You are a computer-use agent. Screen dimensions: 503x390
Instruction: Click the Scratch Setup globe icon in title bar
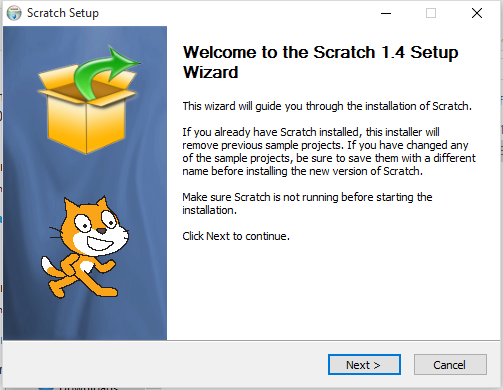[14, 13]
